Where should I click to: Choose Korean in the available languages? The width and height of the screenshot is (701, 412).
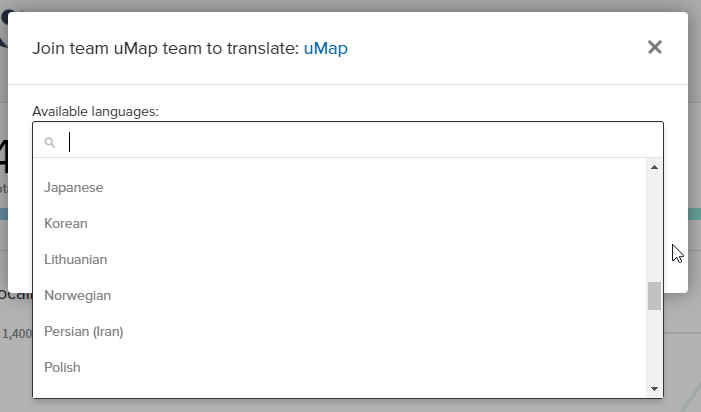coord(66,223)
